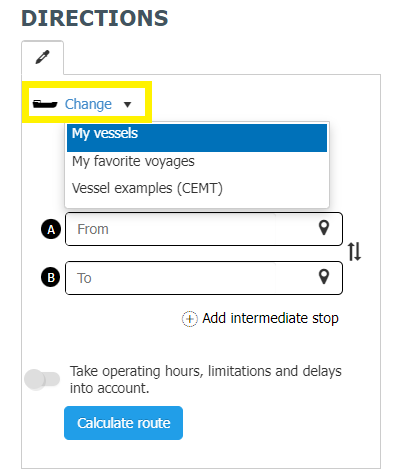396x475 pixels.
Task: Click Calculate route button
Action: coord(123,423)
